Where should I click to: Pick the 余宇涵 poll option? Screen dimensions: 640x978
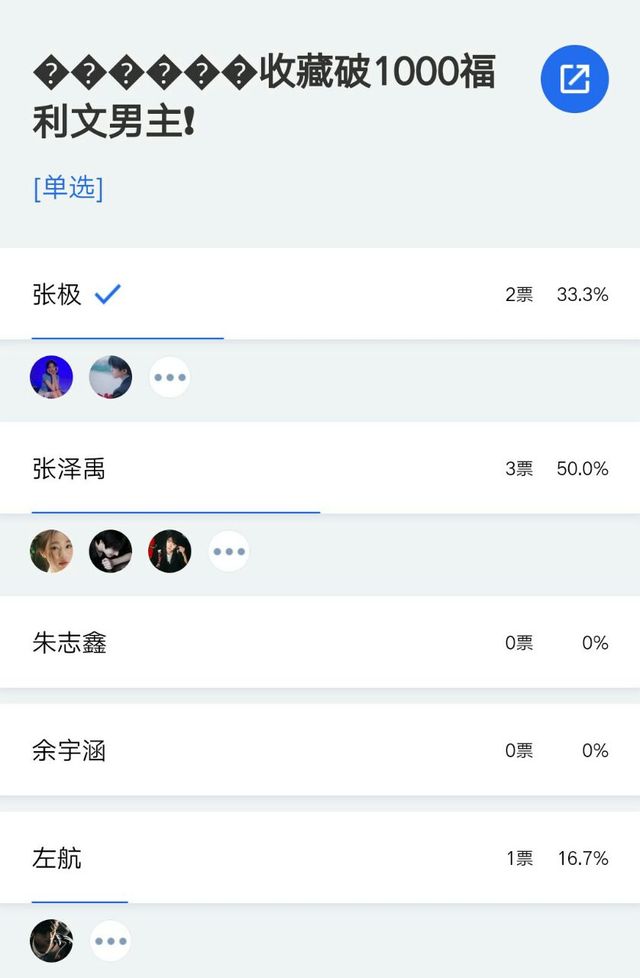pos(69,751)
